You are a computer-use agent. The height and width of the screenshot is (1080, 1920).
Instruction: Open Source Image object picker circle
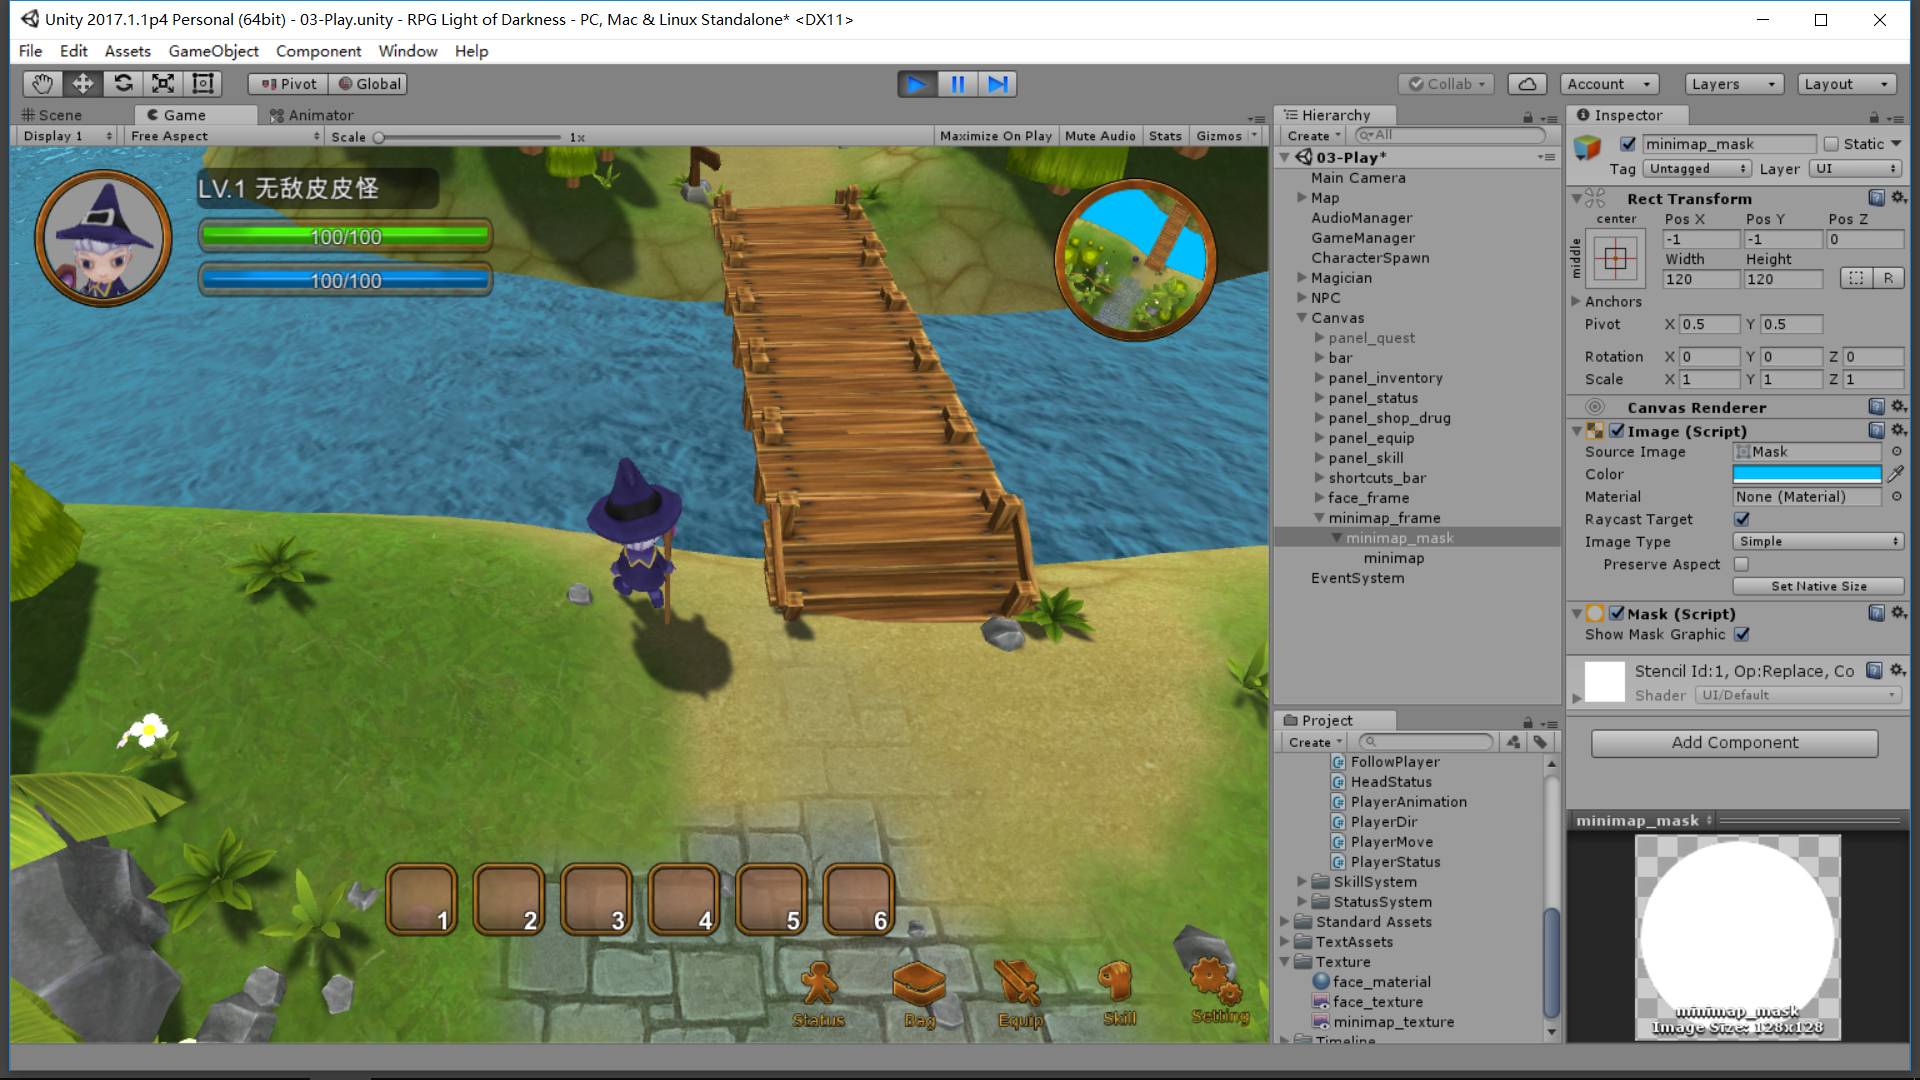tap(1896, 452)
